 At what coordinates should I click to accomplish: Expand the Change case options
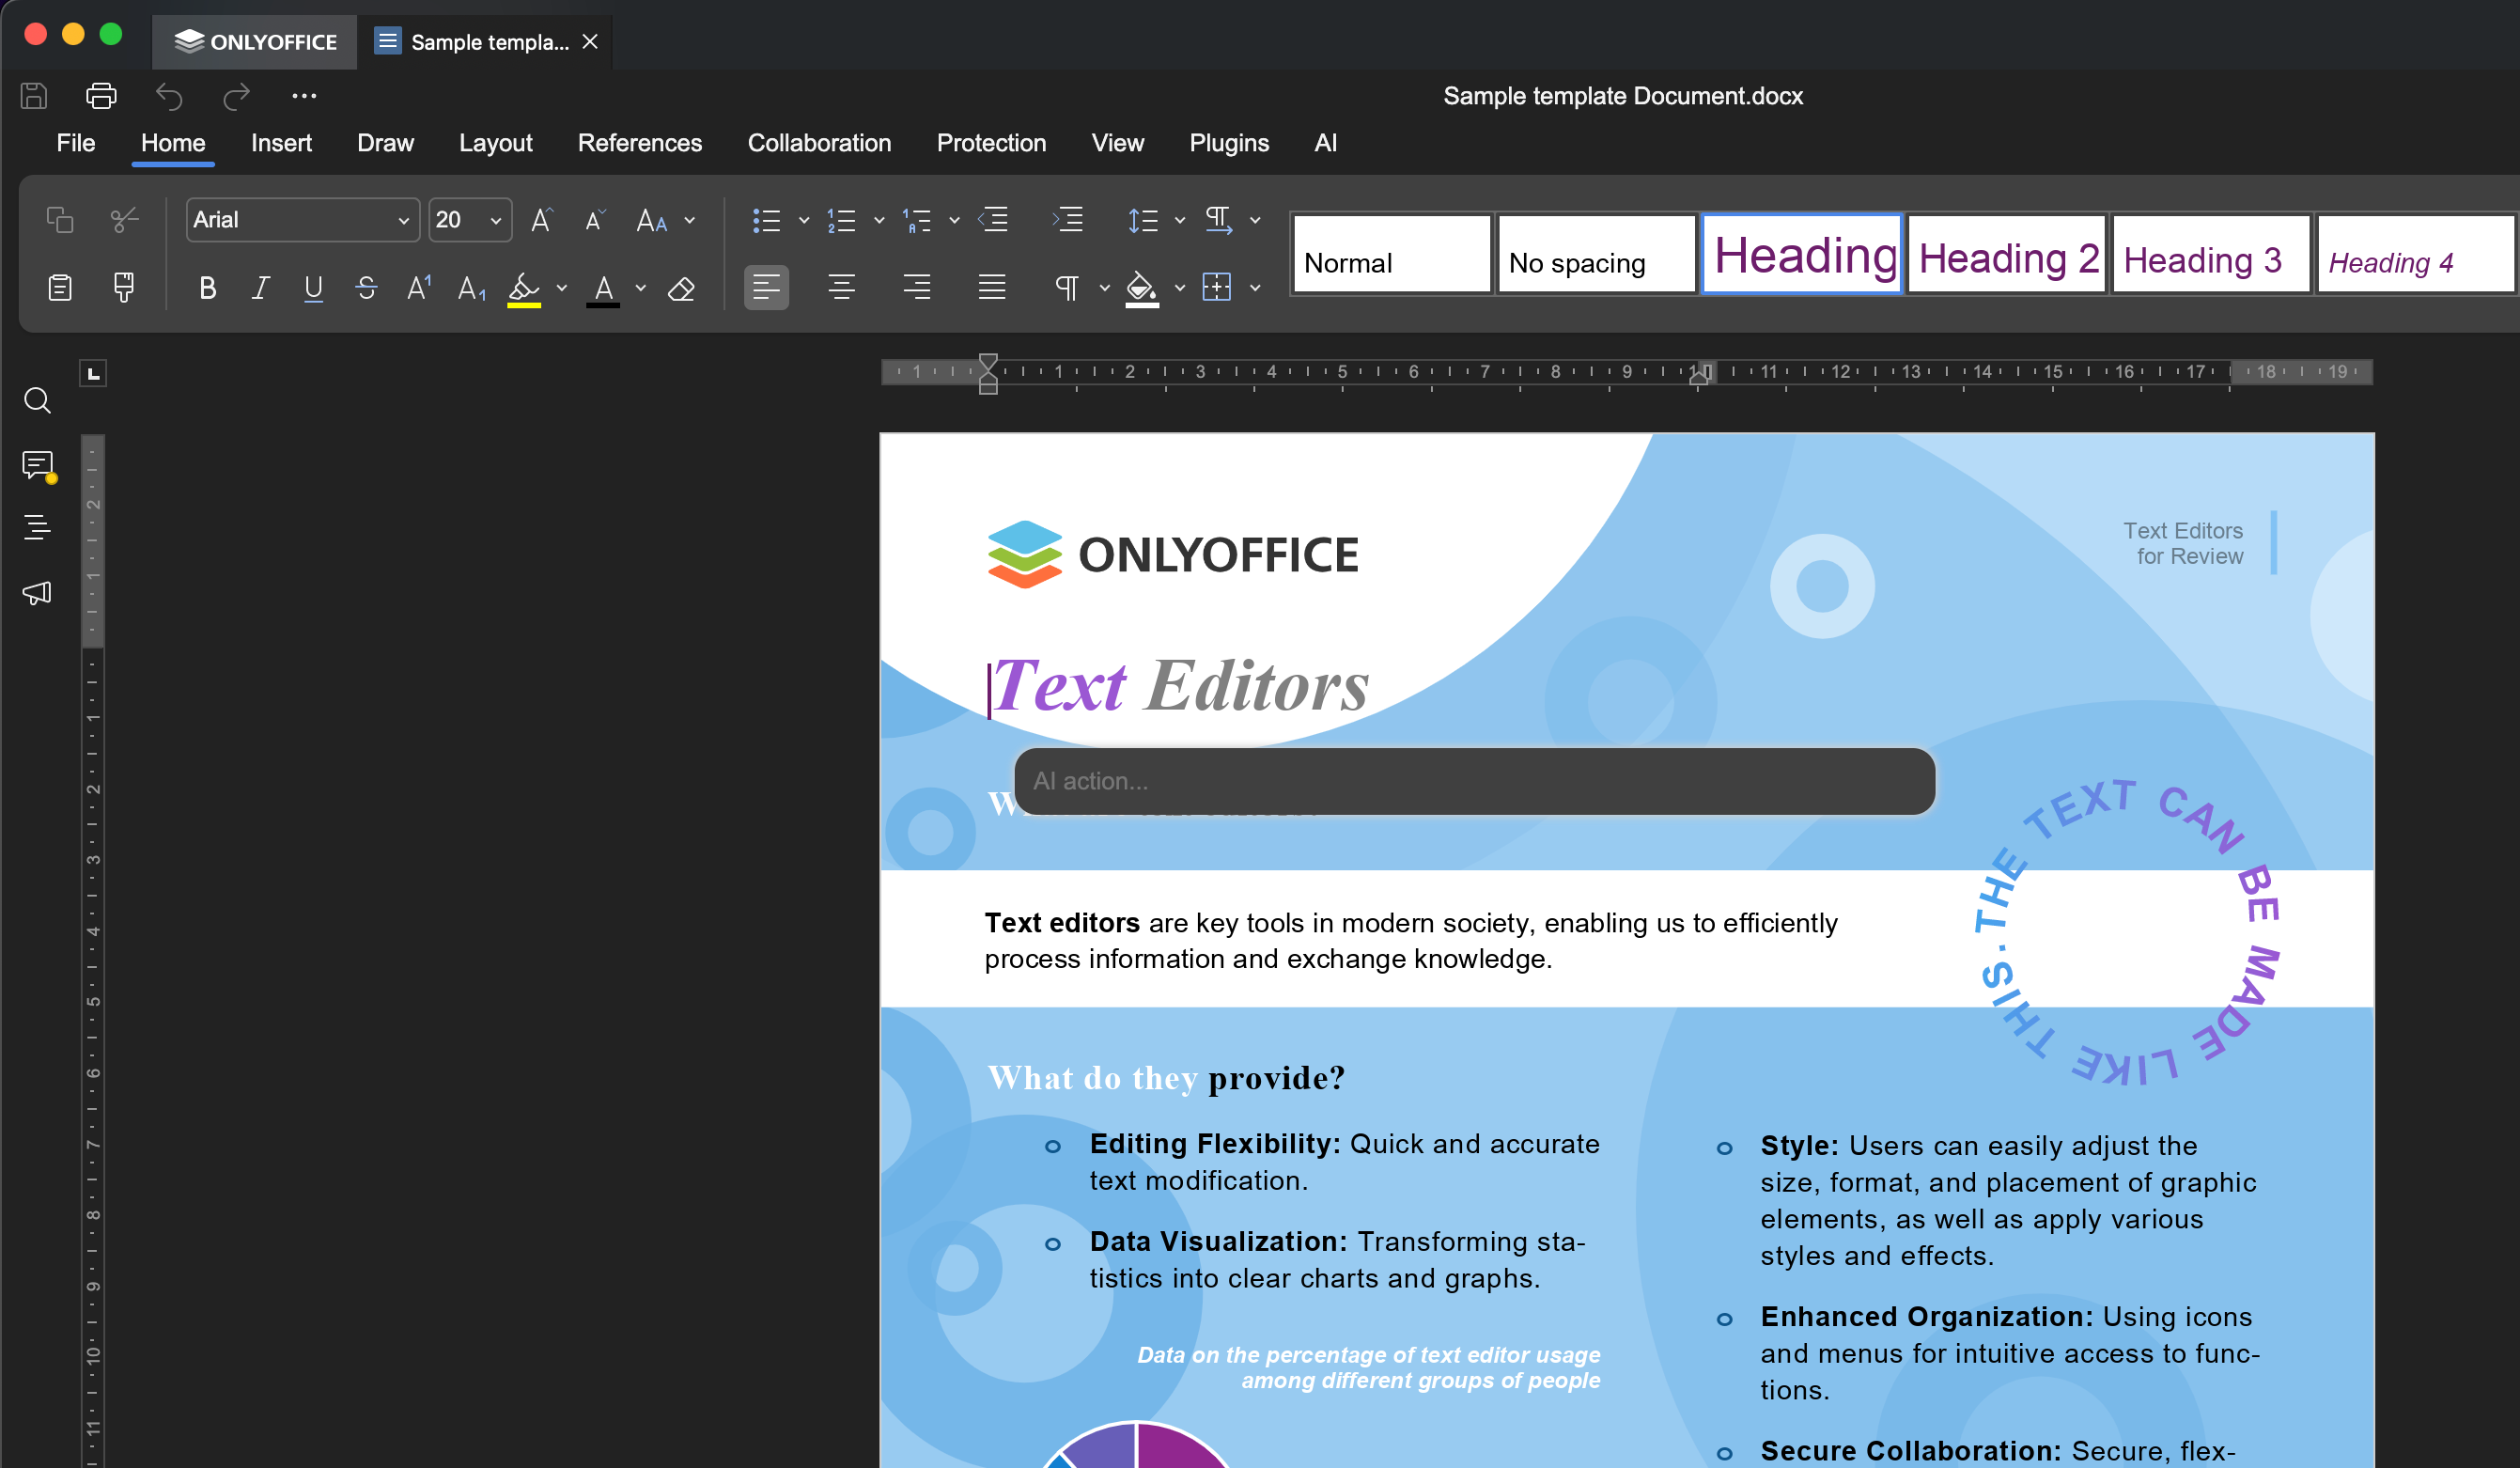click(690, 220)
